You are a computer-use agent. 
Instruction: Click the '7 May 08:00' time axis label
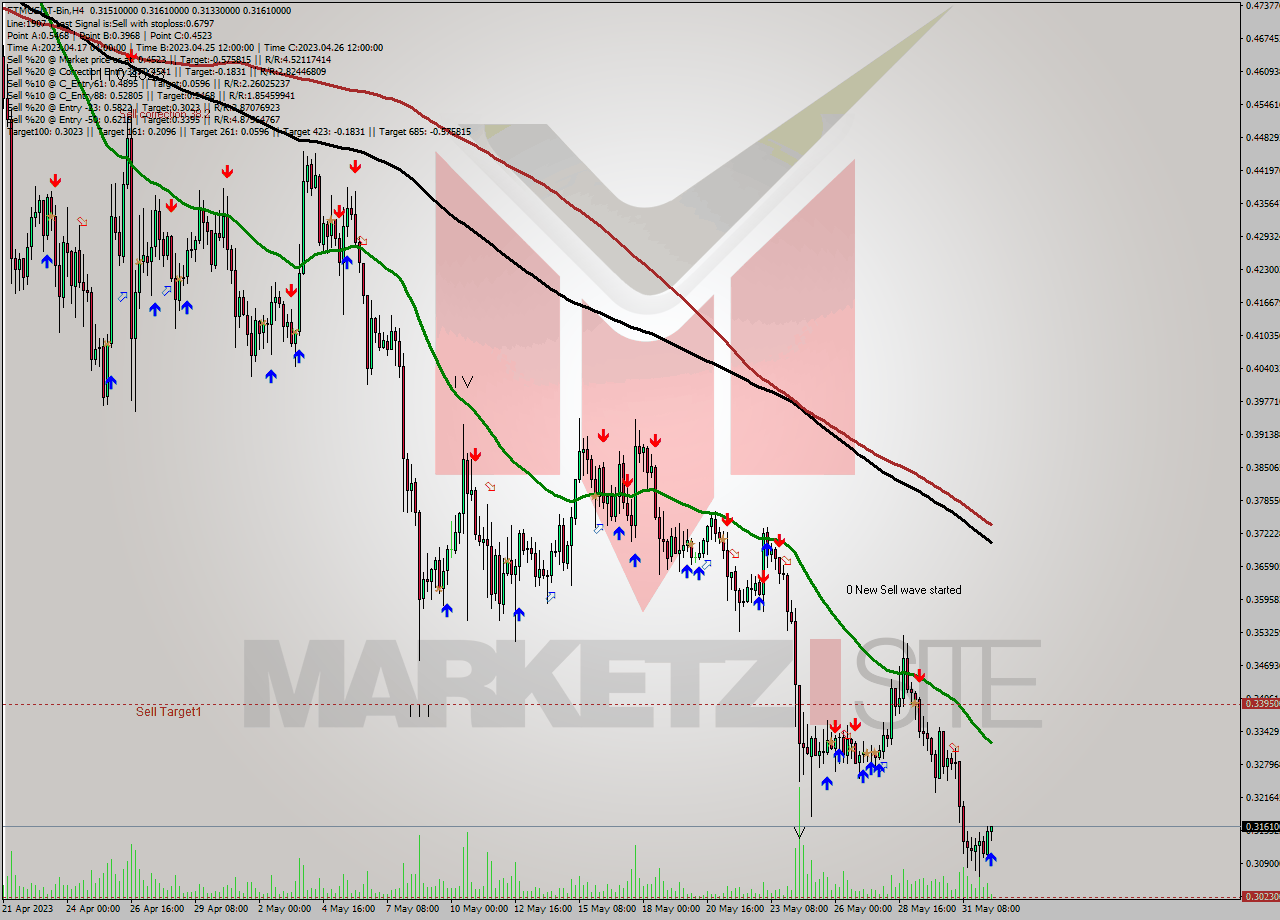413,909
